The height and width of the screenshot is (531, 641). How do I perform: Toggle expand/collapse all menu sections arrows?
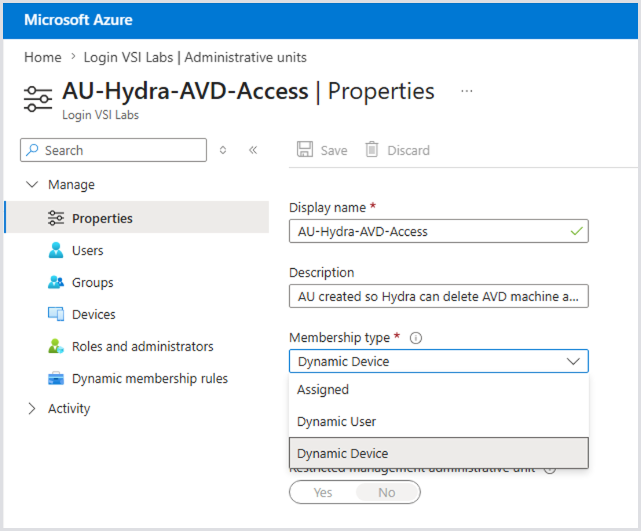223,150
